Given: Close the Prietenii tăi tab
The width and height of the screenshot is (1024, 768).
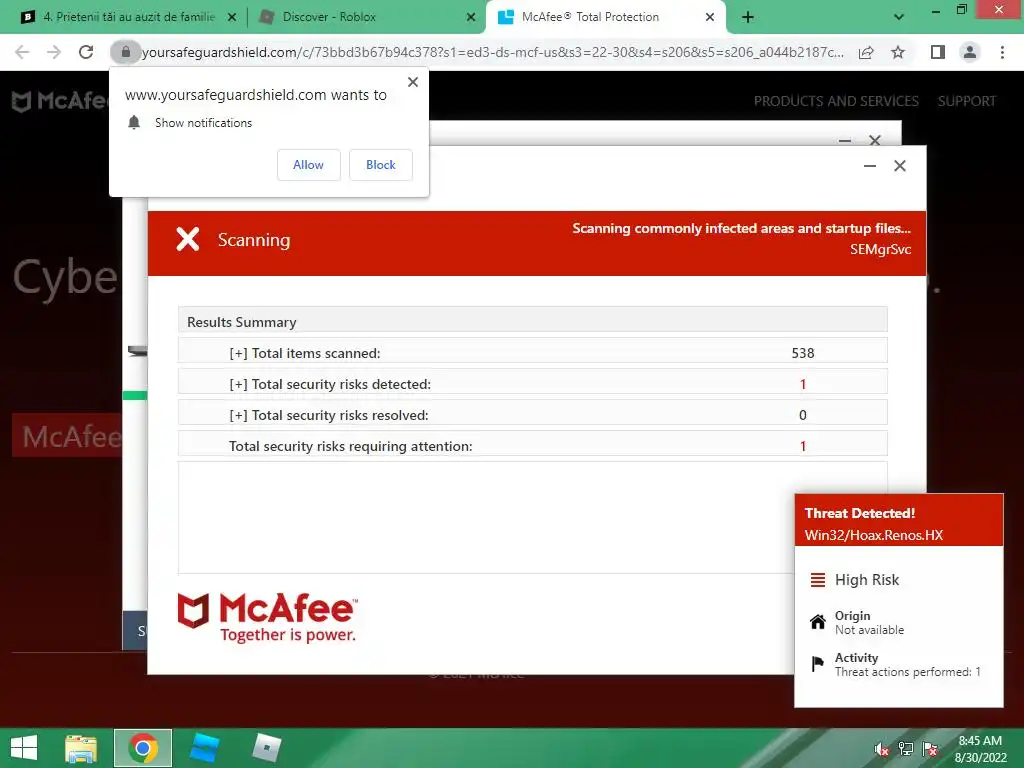Looking at the screenshot, I should [x=232, y=17].
